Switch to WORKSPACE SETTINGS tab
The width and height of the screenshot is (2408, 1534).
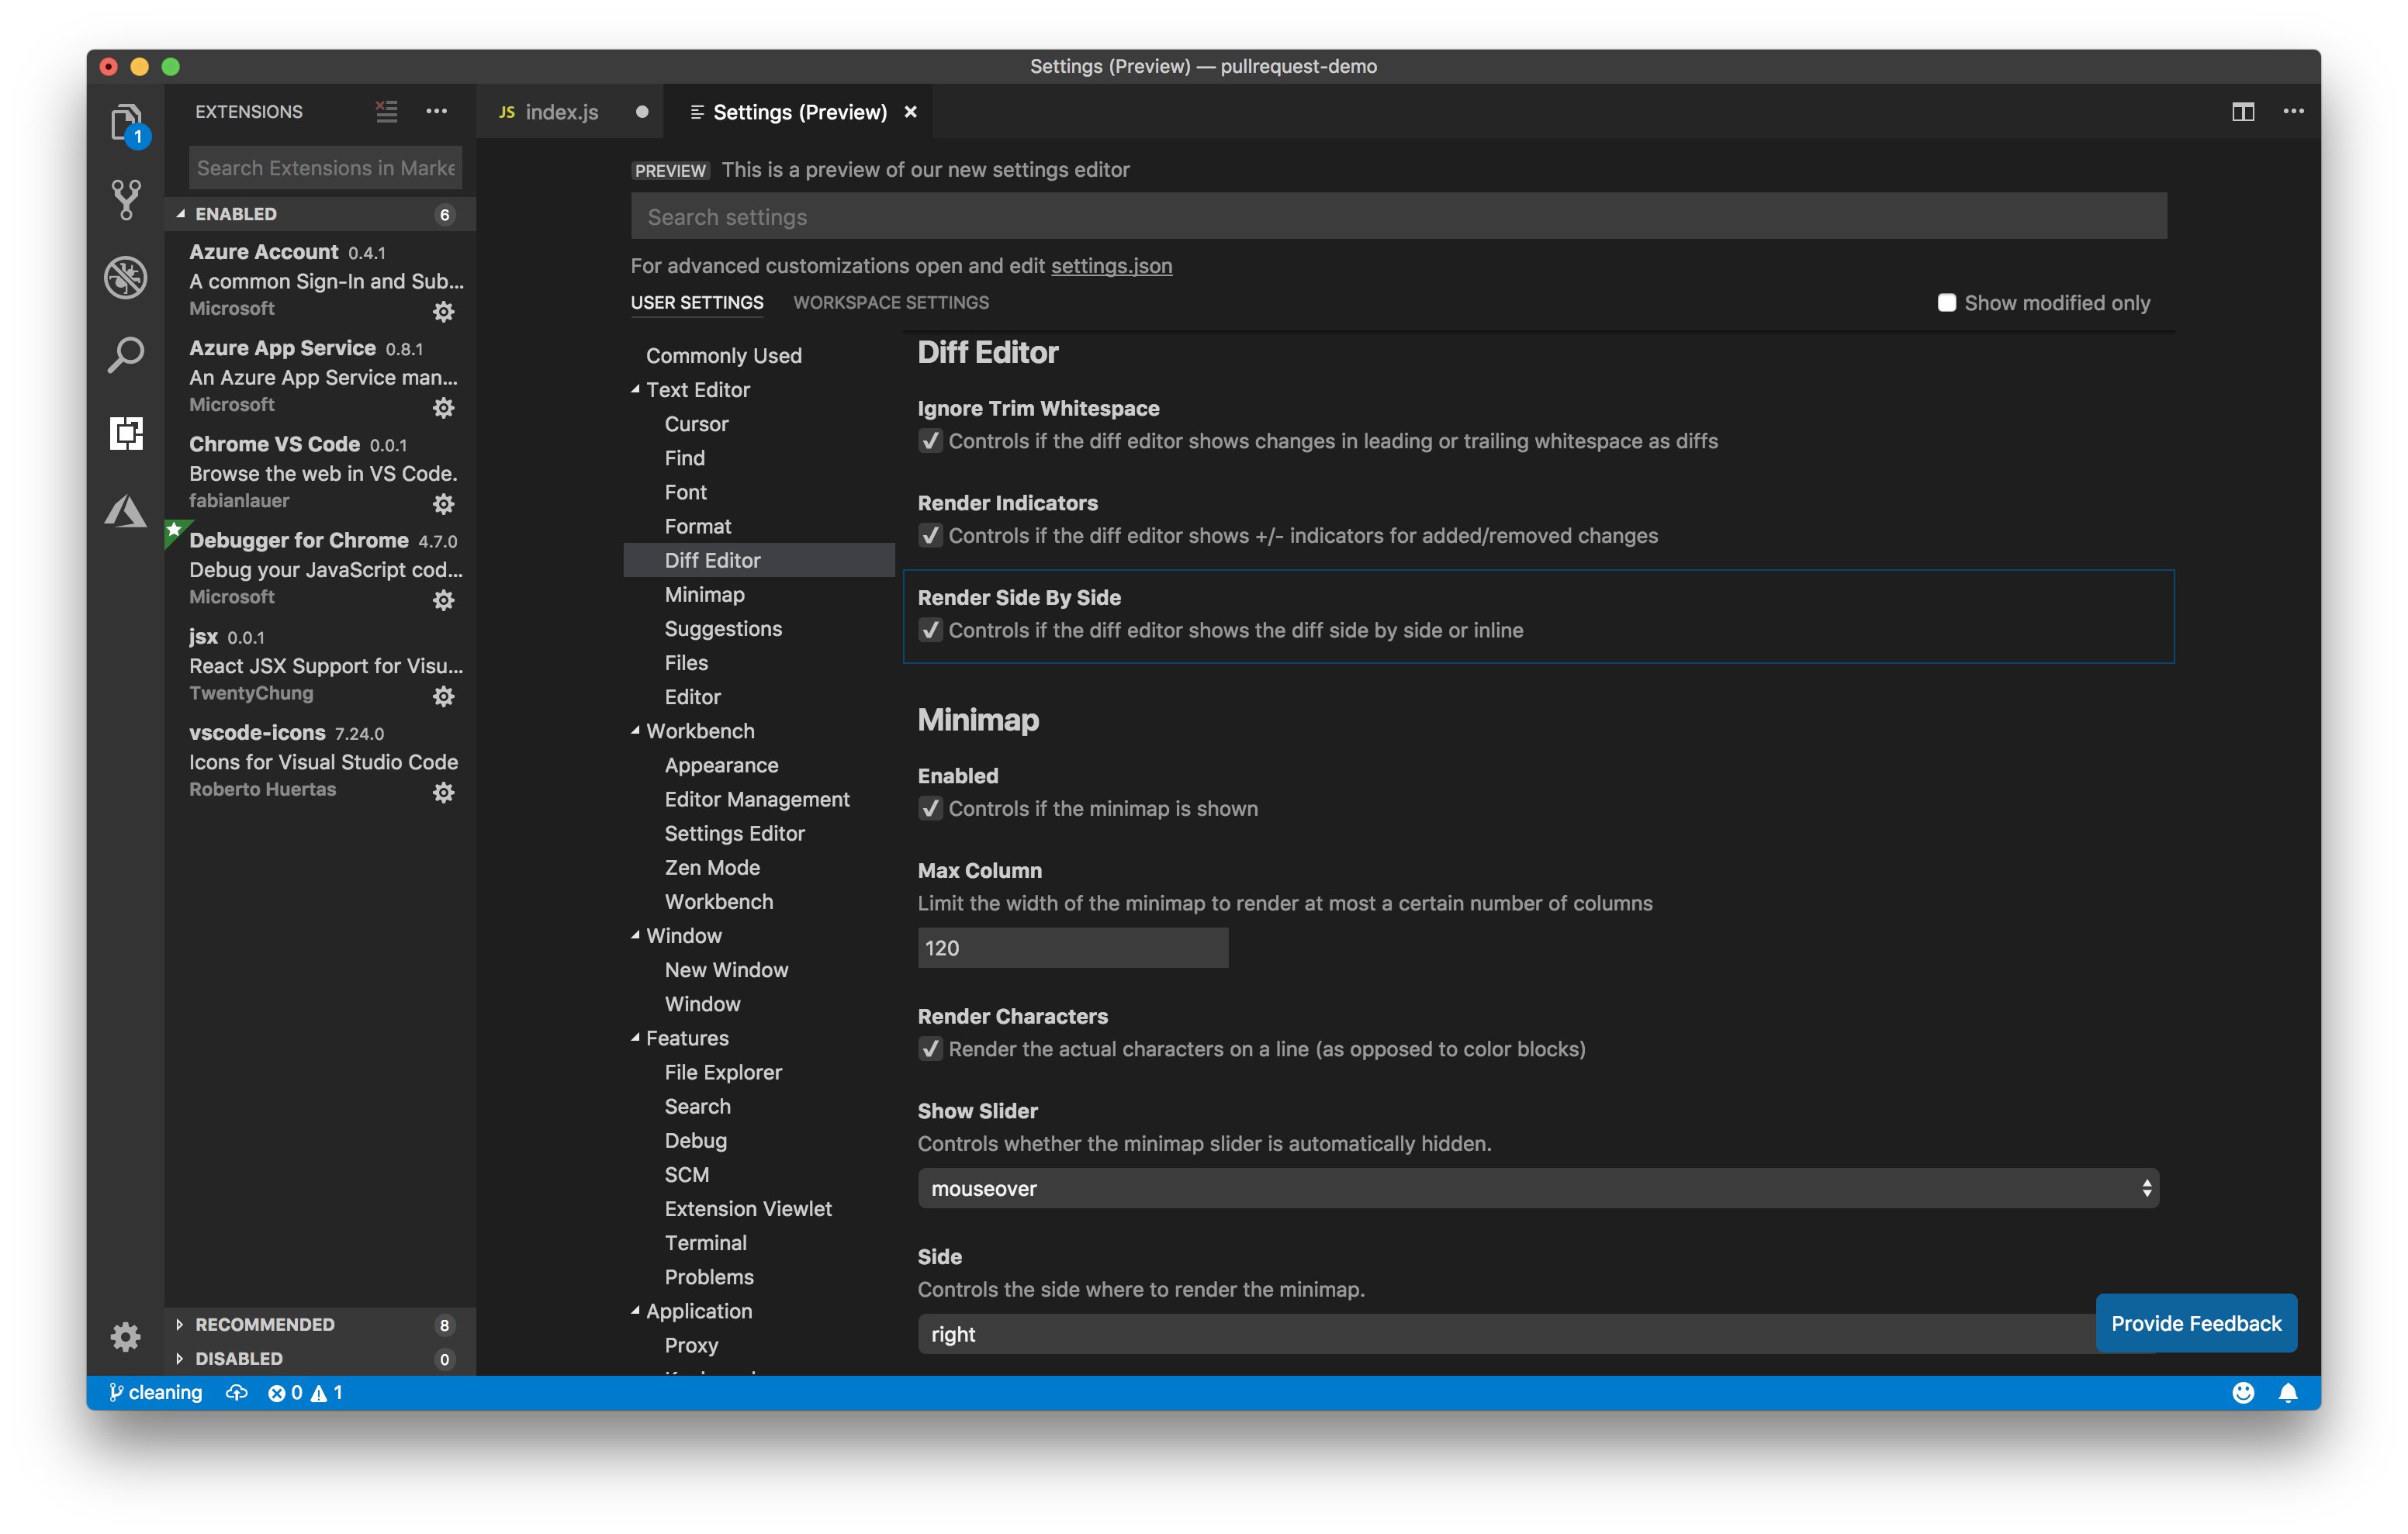coord(890,302)
